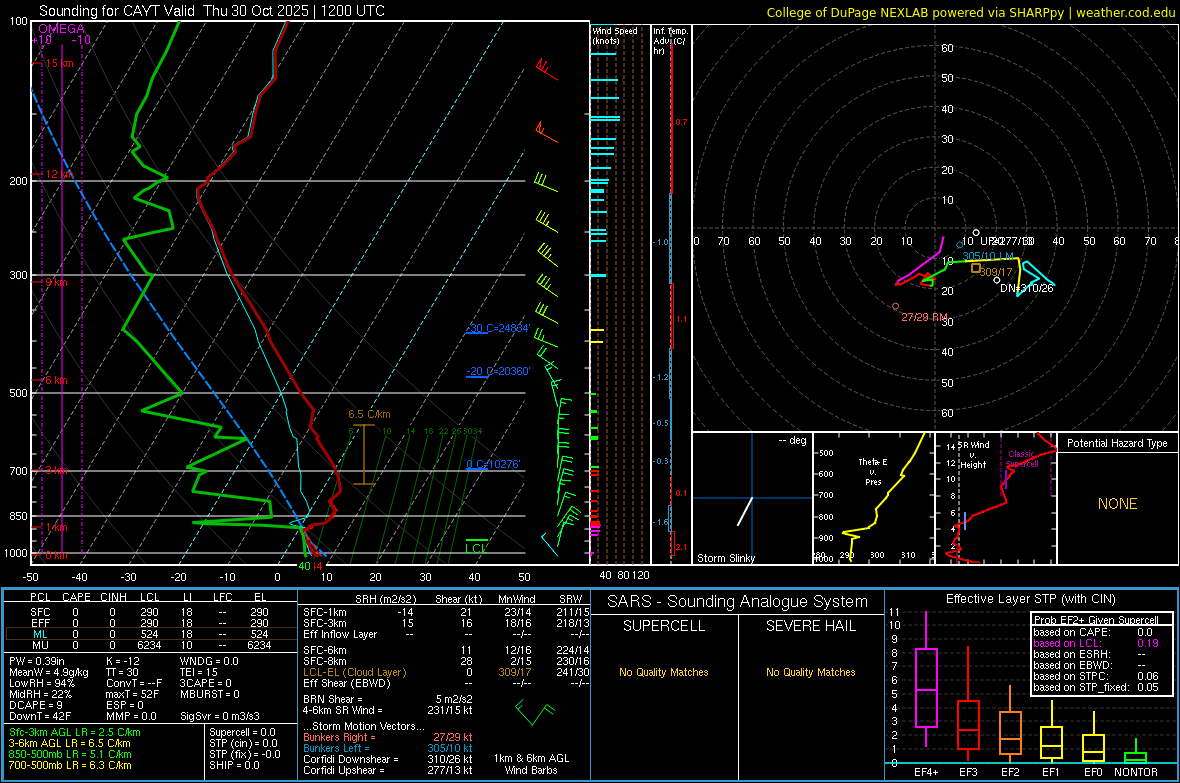Click the red Bunkers right-mover circle marker

coord(895,306)
